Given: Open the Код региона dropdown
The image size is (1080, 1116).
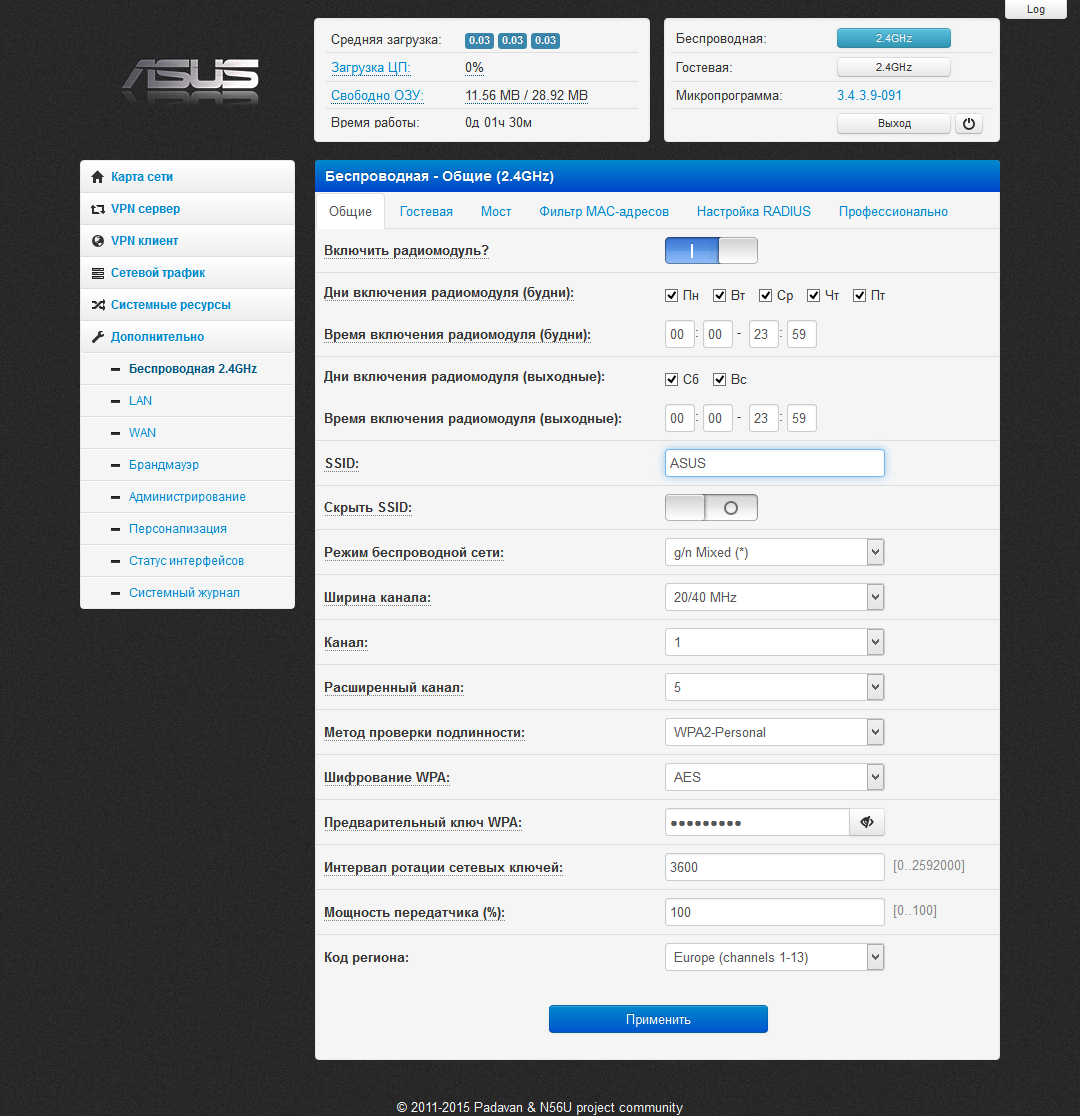Looking at the screenshot, I should click(775, 957).
